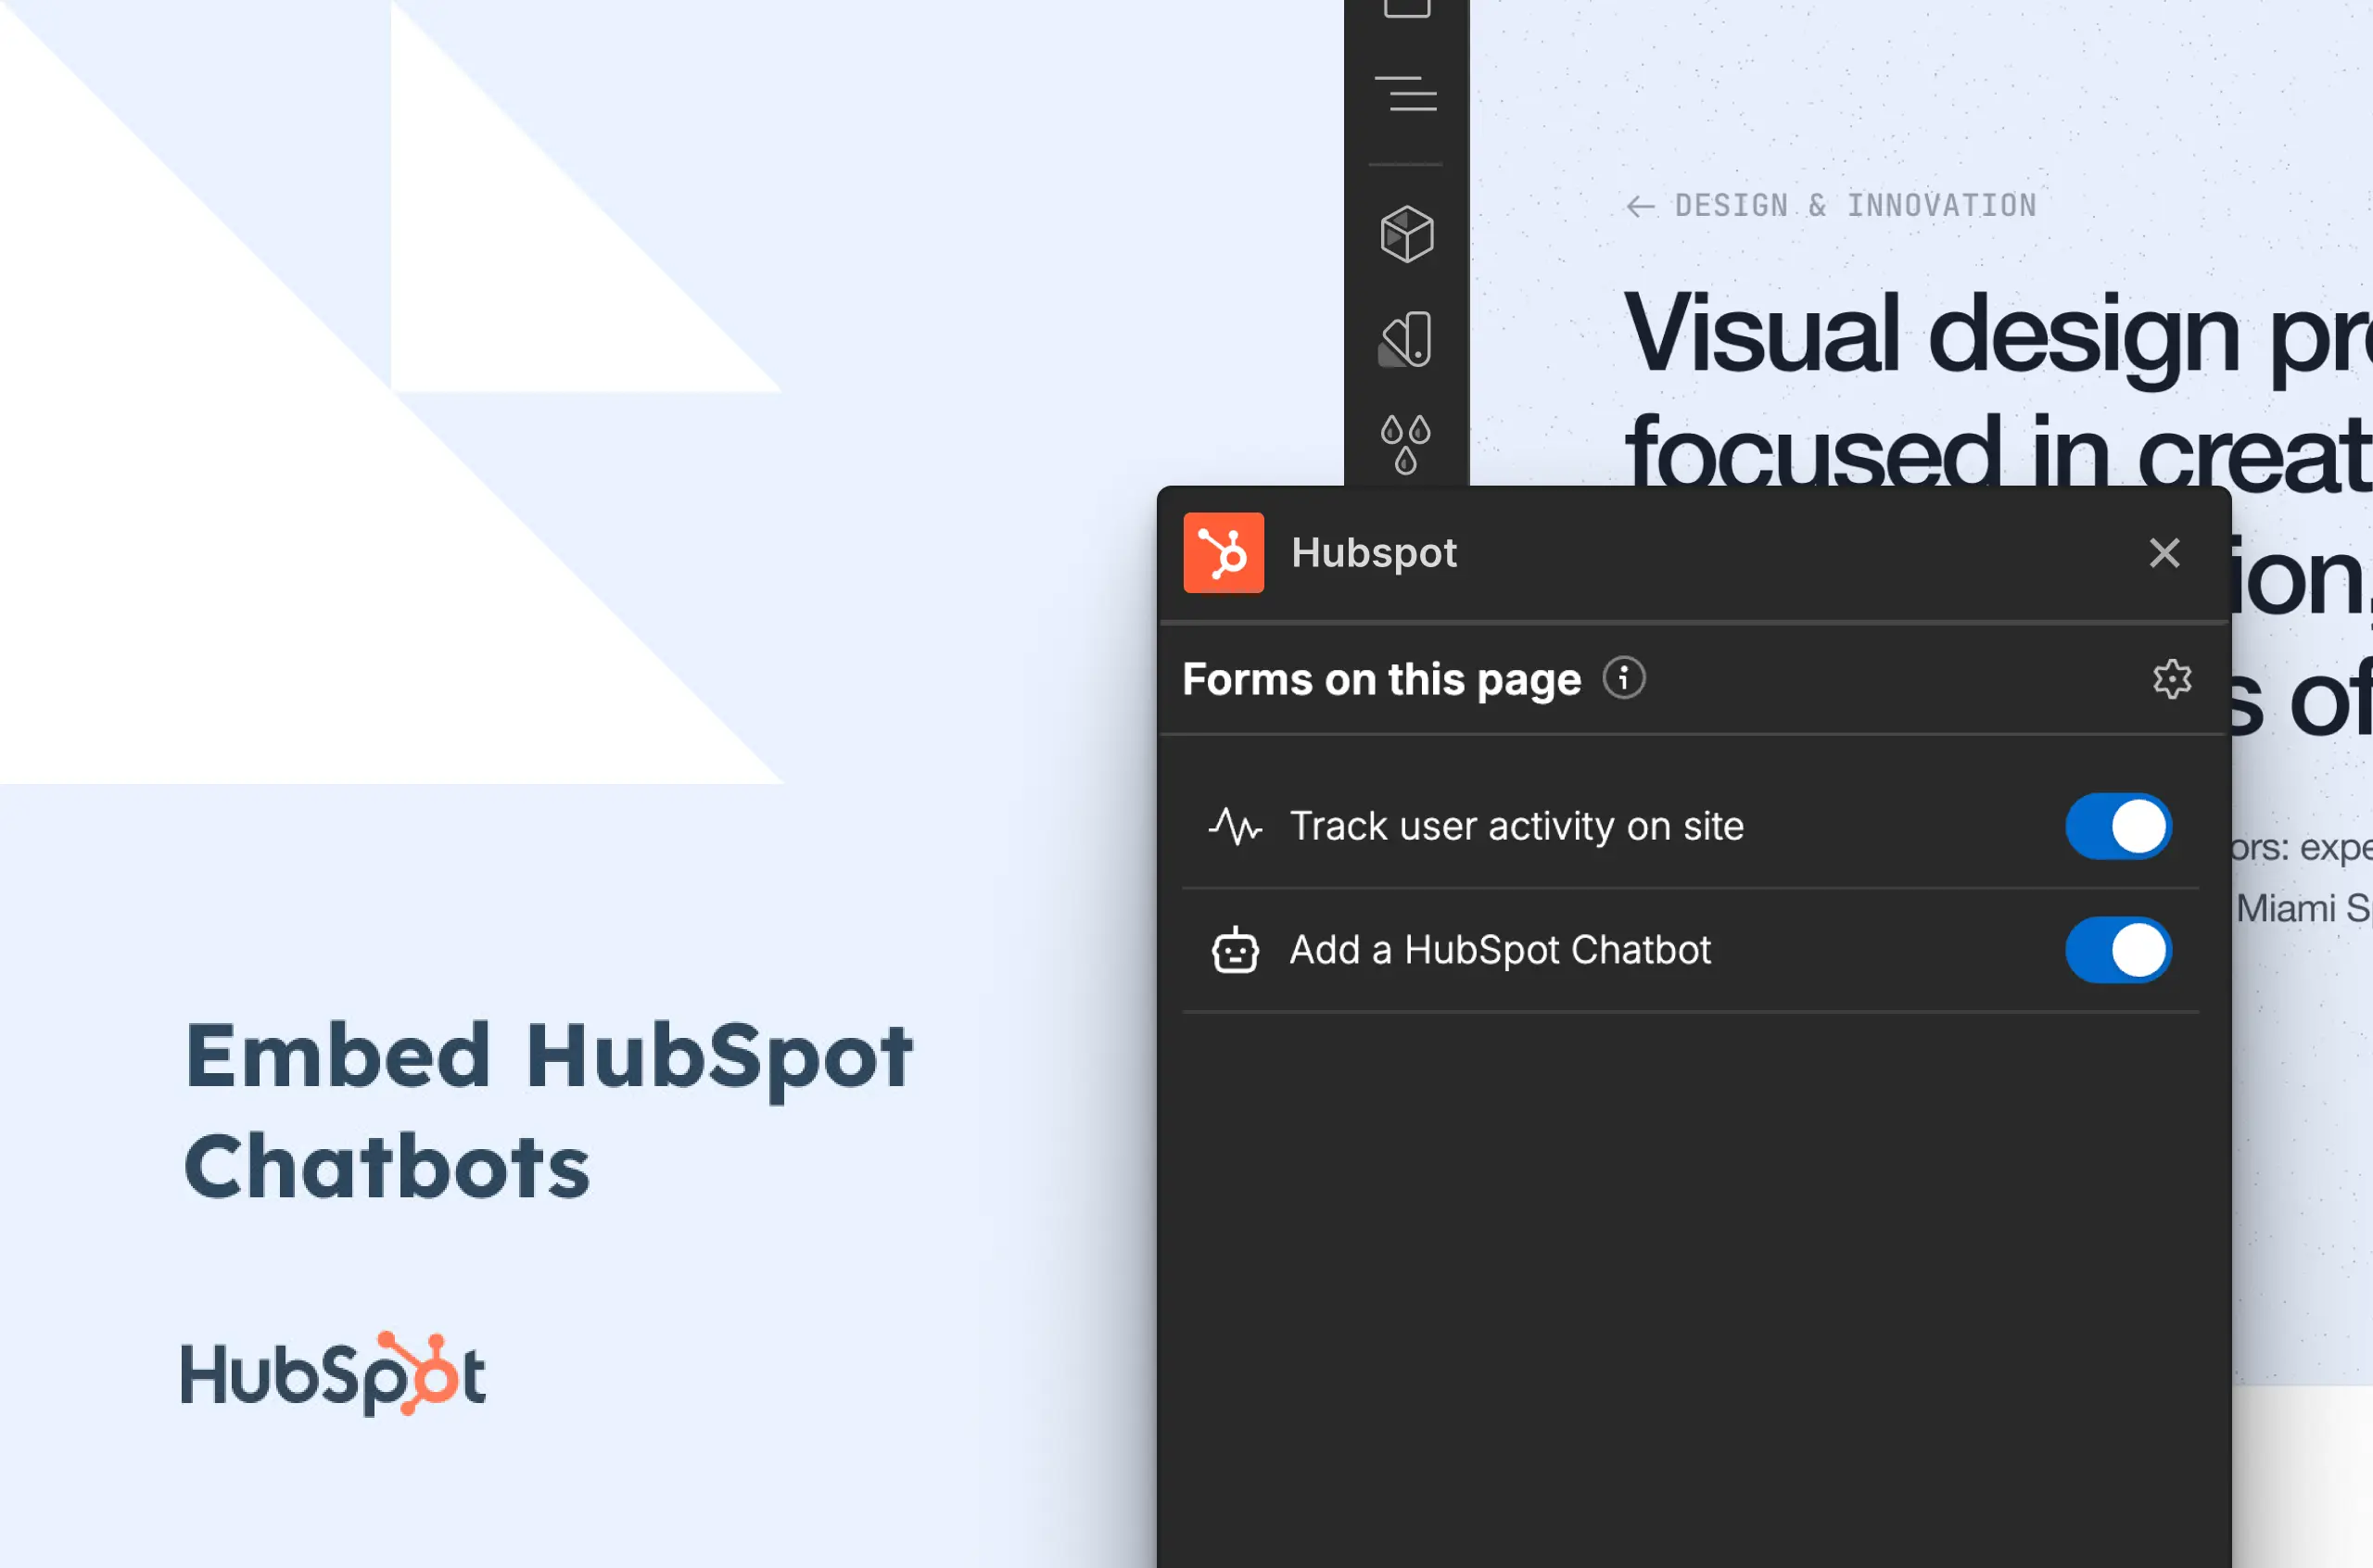
Task: Select the Add a HubSpot Chatbot label
Action: point(1500,950)
